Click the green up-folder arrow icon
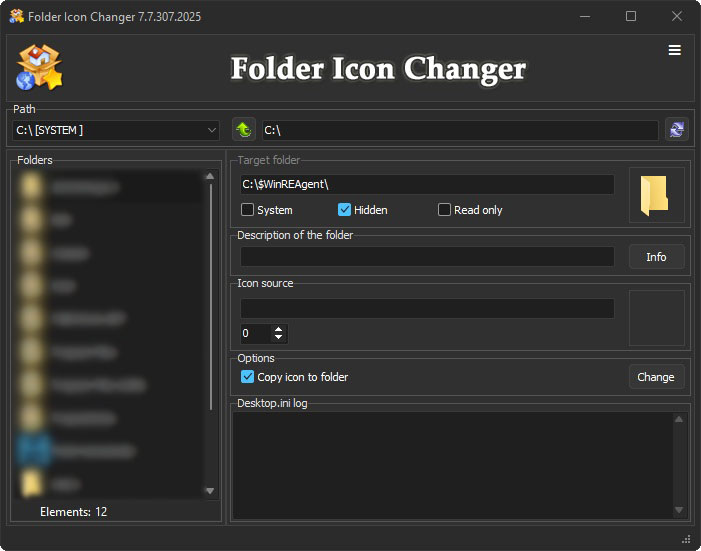 [244, 130]
